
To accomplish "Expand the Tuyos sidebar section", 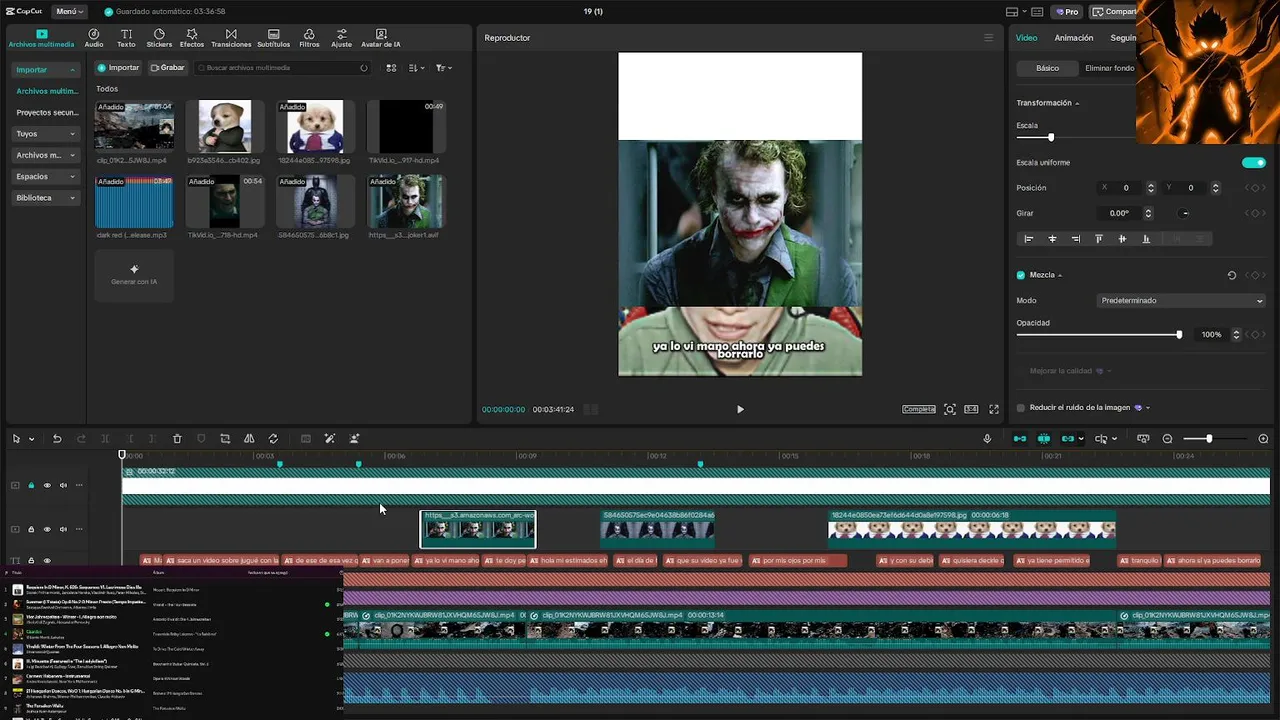I will pos(46,134).
